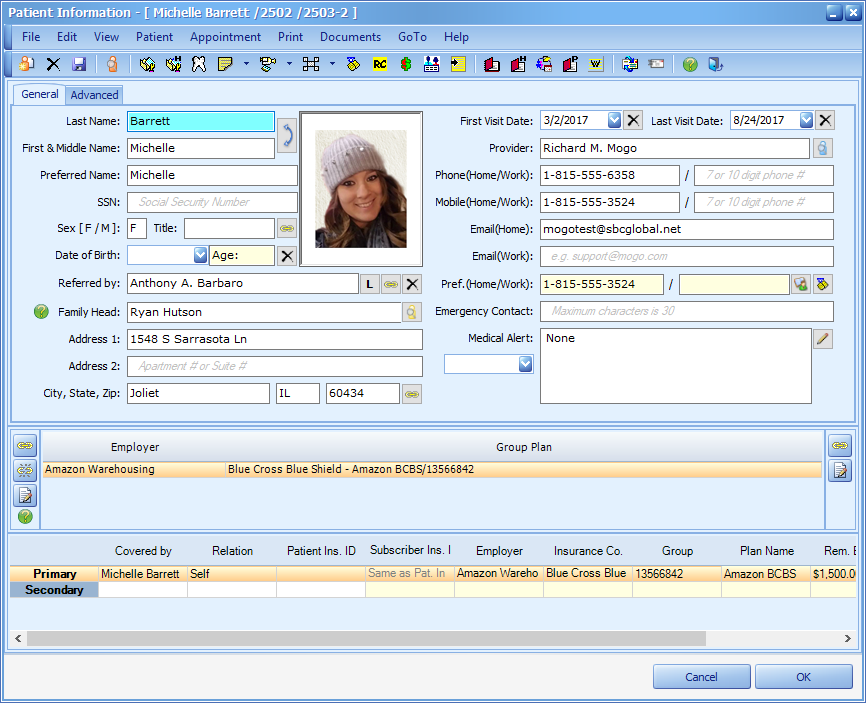Open the Appointment menu
Image resolution: width=866 pixels, height=703 pixels.
pyautogui.click(x=225, y=36)
